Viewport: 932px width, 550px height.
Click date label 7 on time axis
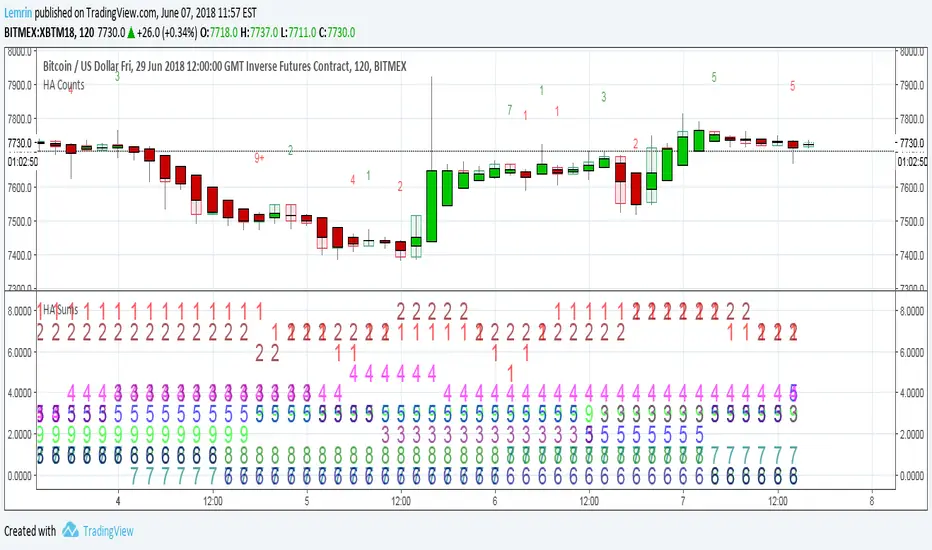[x=683, y=501]
